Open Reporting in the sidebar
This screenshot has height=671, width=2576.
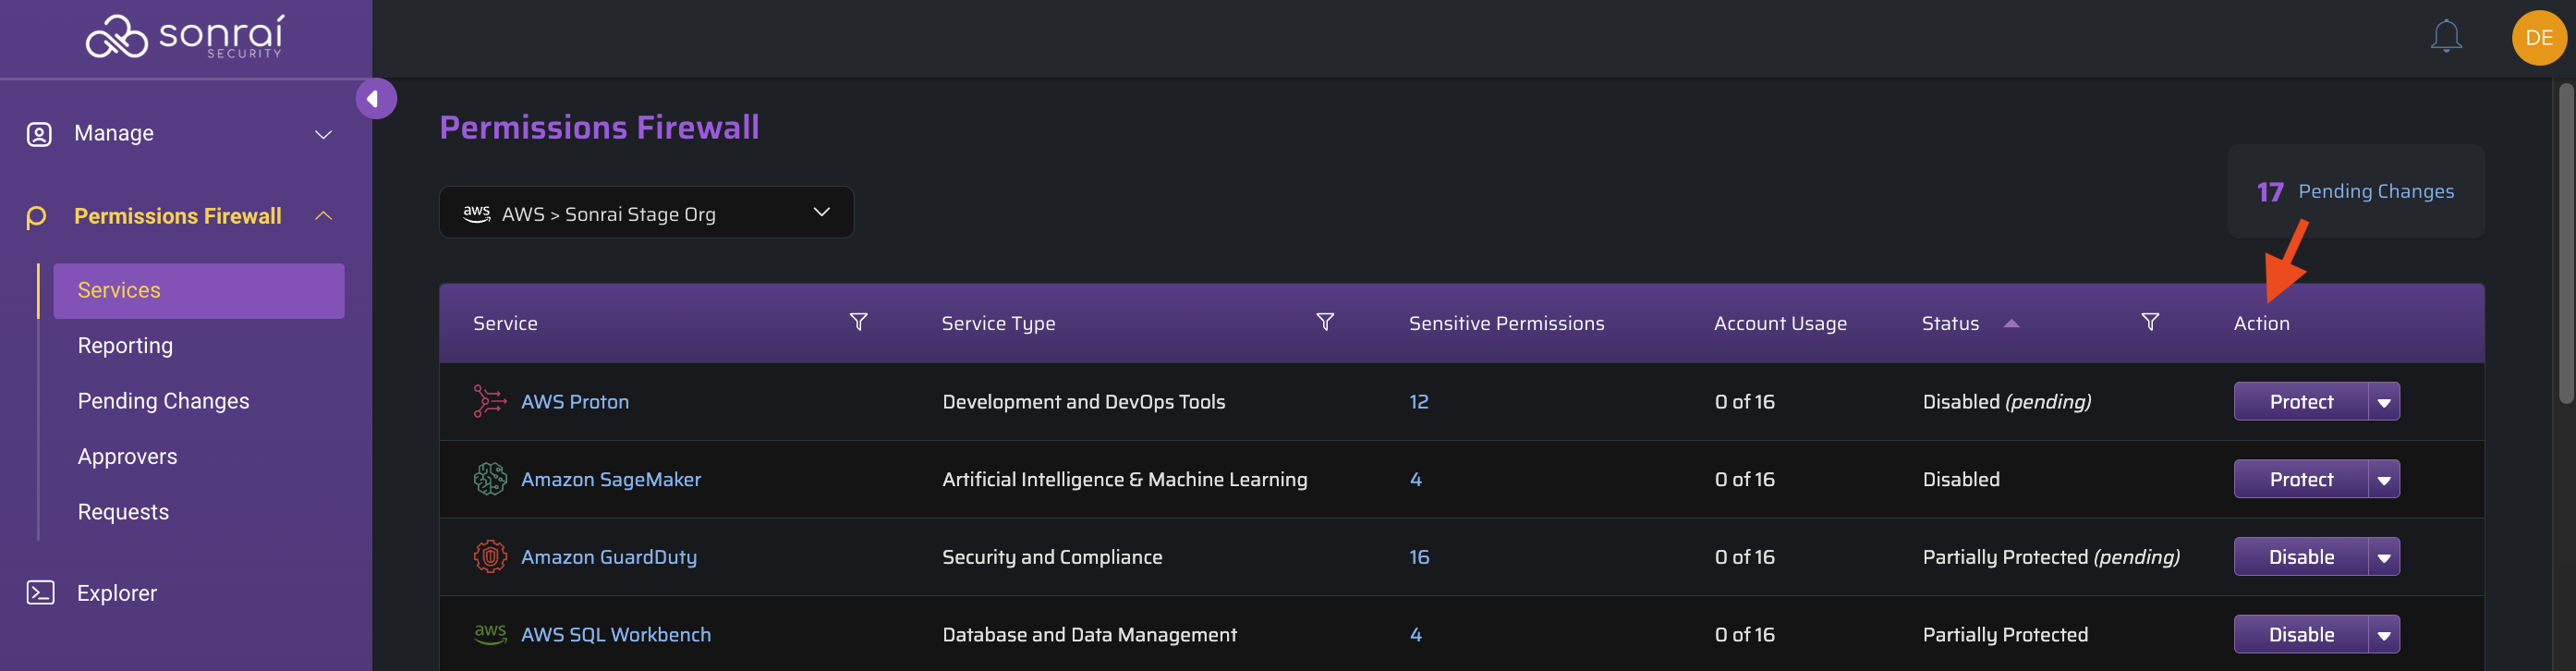[125, 346]
